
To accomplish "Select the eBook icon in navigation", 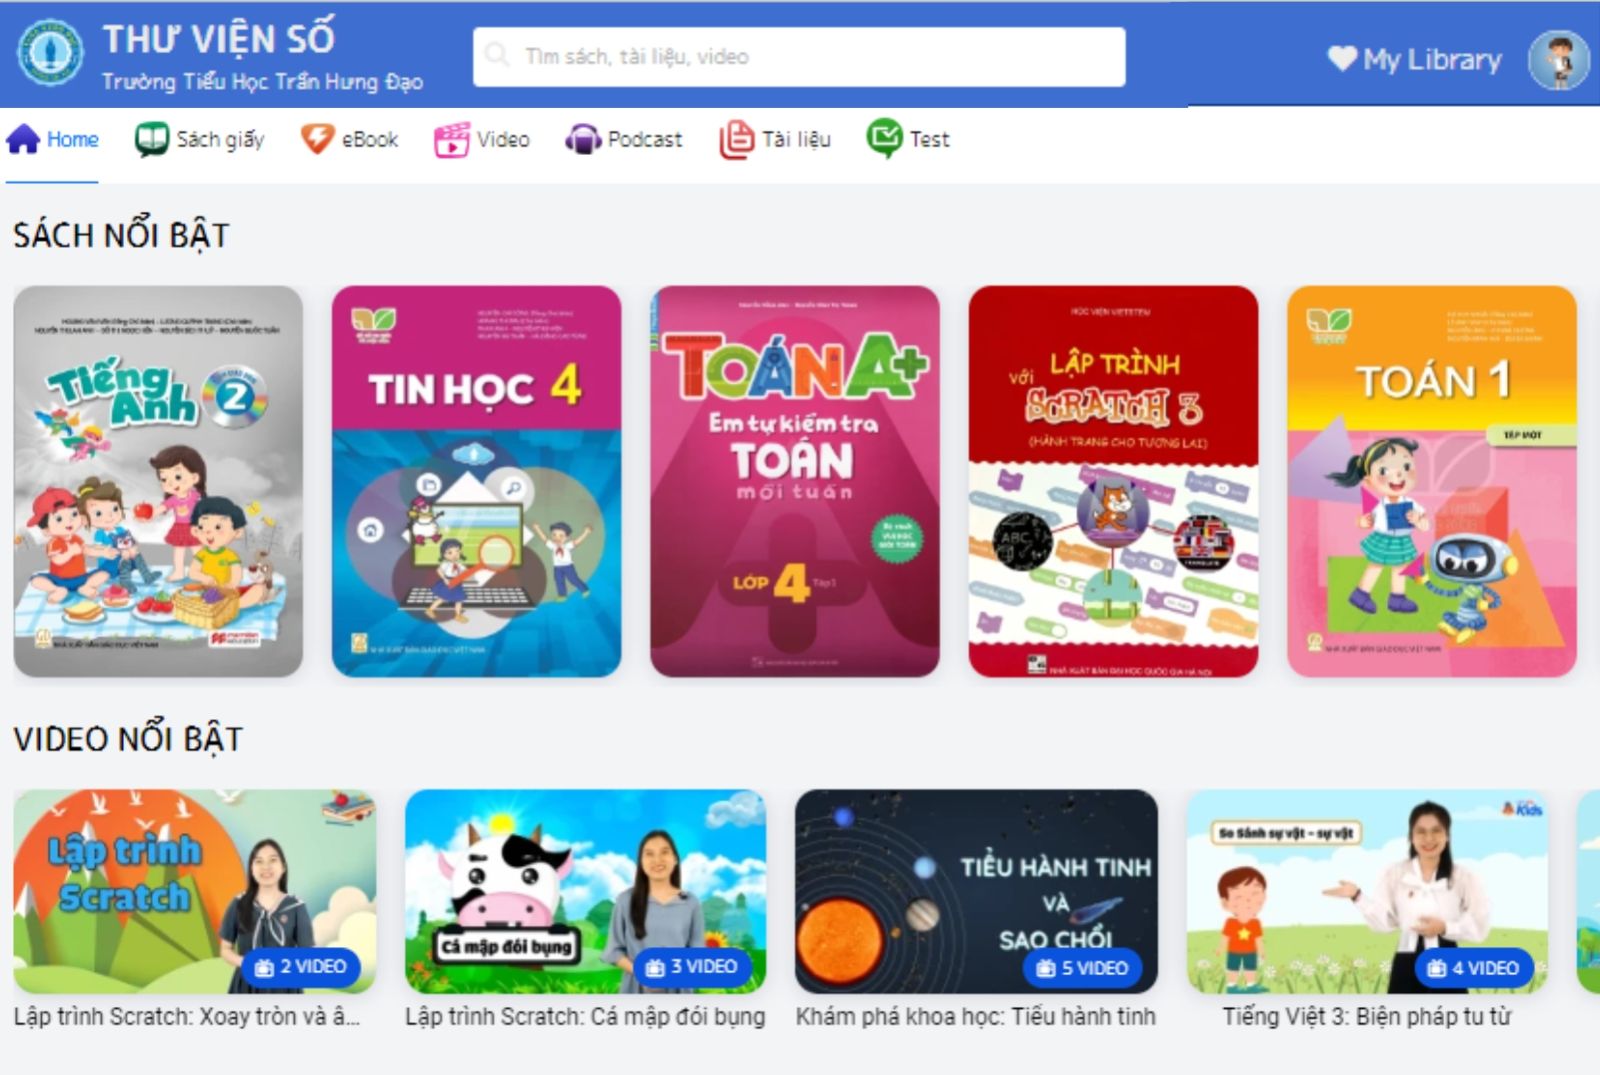I will point(317,139).
